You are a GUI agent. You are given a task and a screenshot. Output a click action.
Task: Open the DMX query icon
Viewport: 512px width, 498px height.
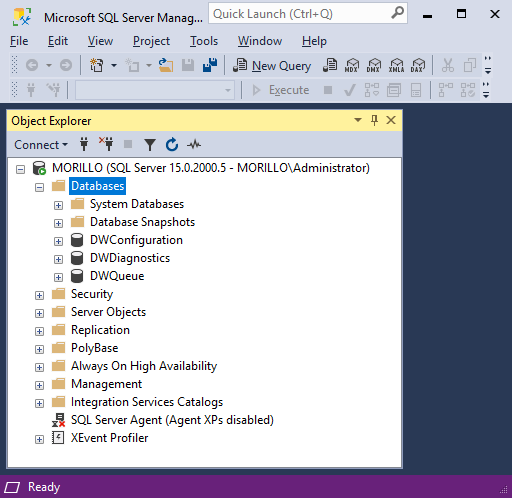(x=374, y=65)
